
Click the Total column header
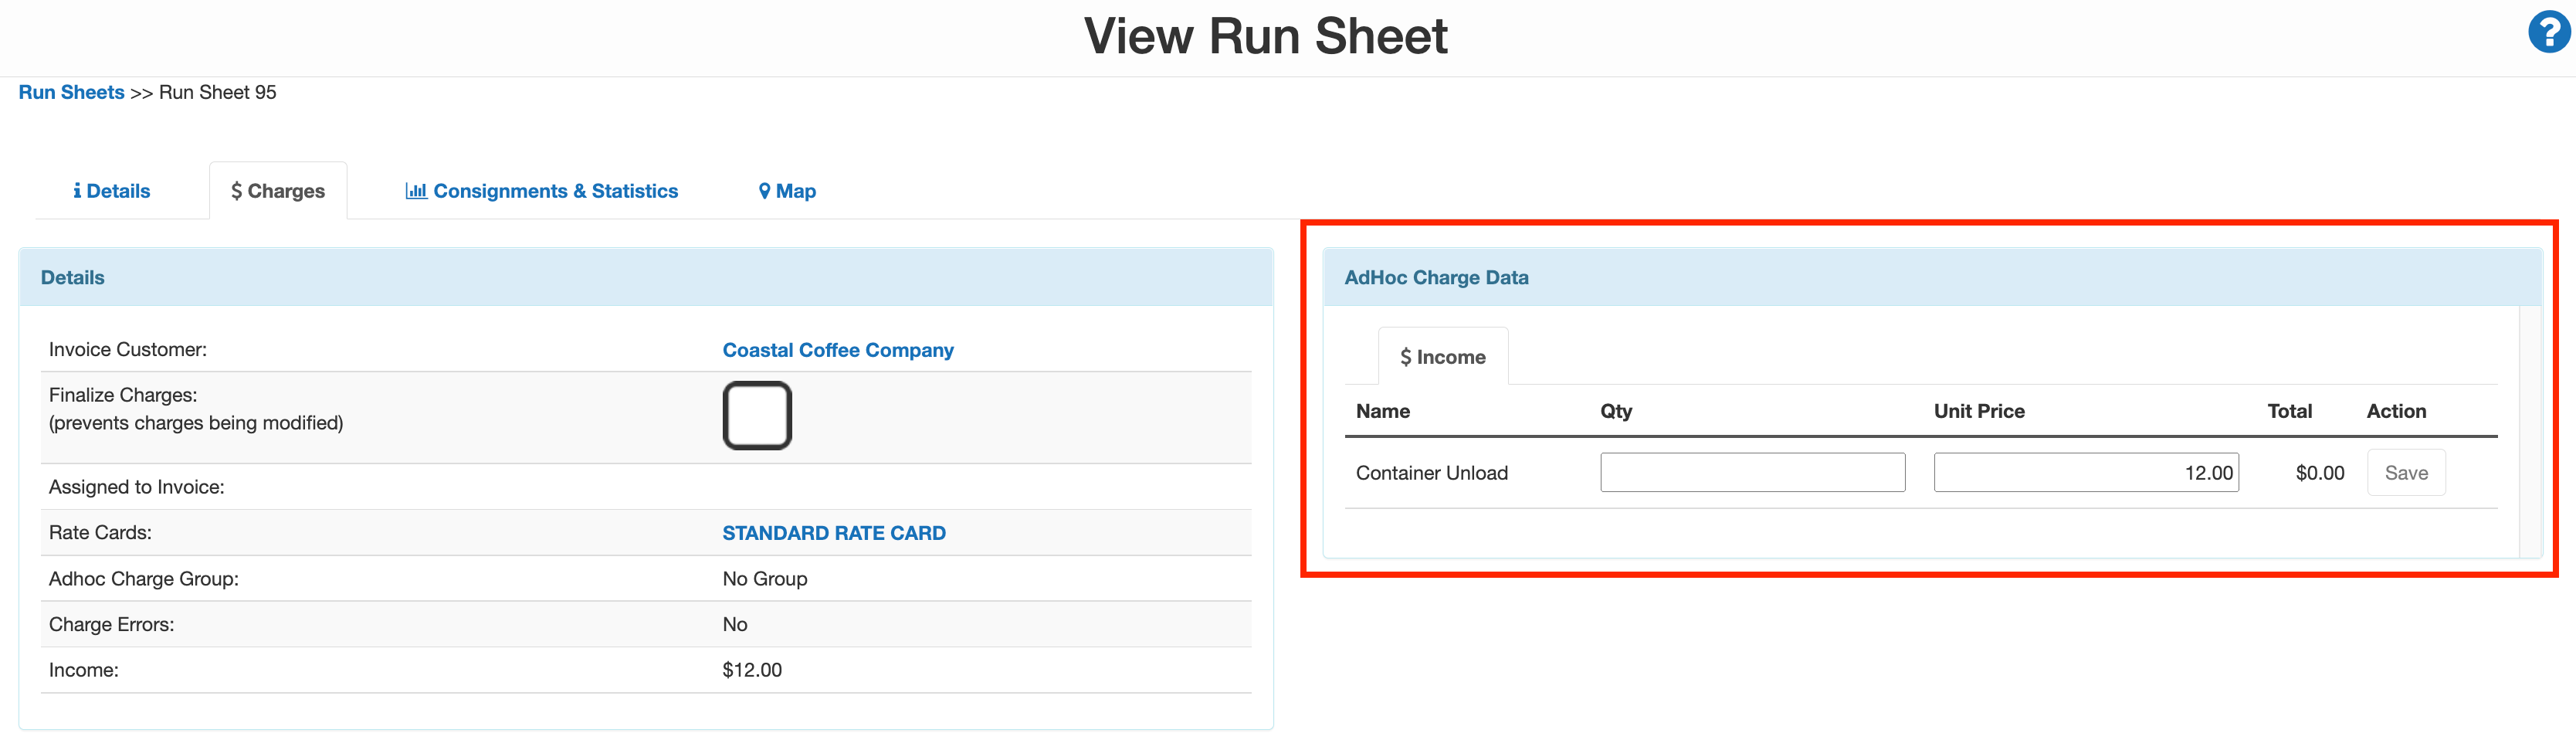click(x=2288, y=411)
